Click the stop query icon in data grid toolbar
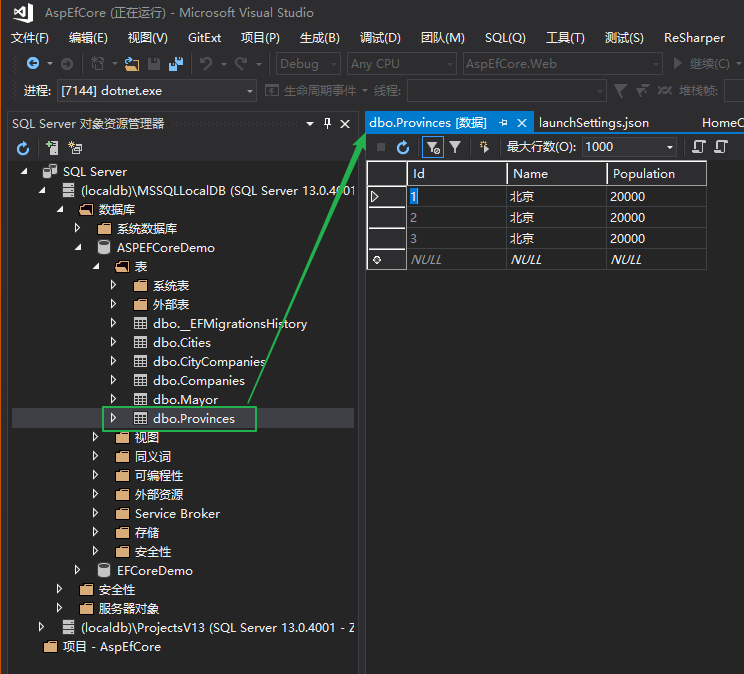744x674 pixels. click(x=381, y=147)
